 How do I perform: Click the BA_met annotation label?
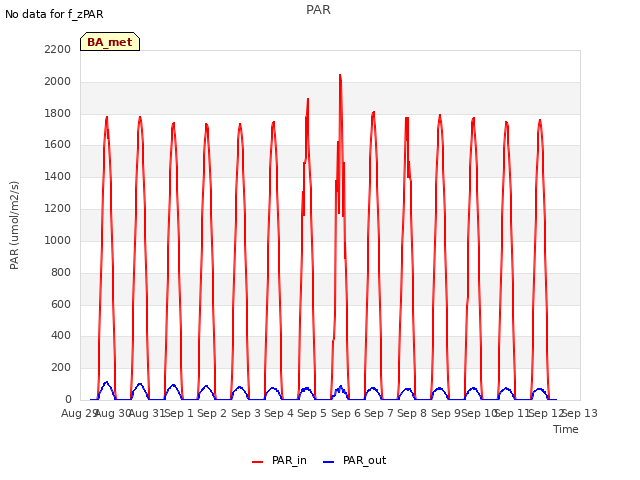pos(110,42)
